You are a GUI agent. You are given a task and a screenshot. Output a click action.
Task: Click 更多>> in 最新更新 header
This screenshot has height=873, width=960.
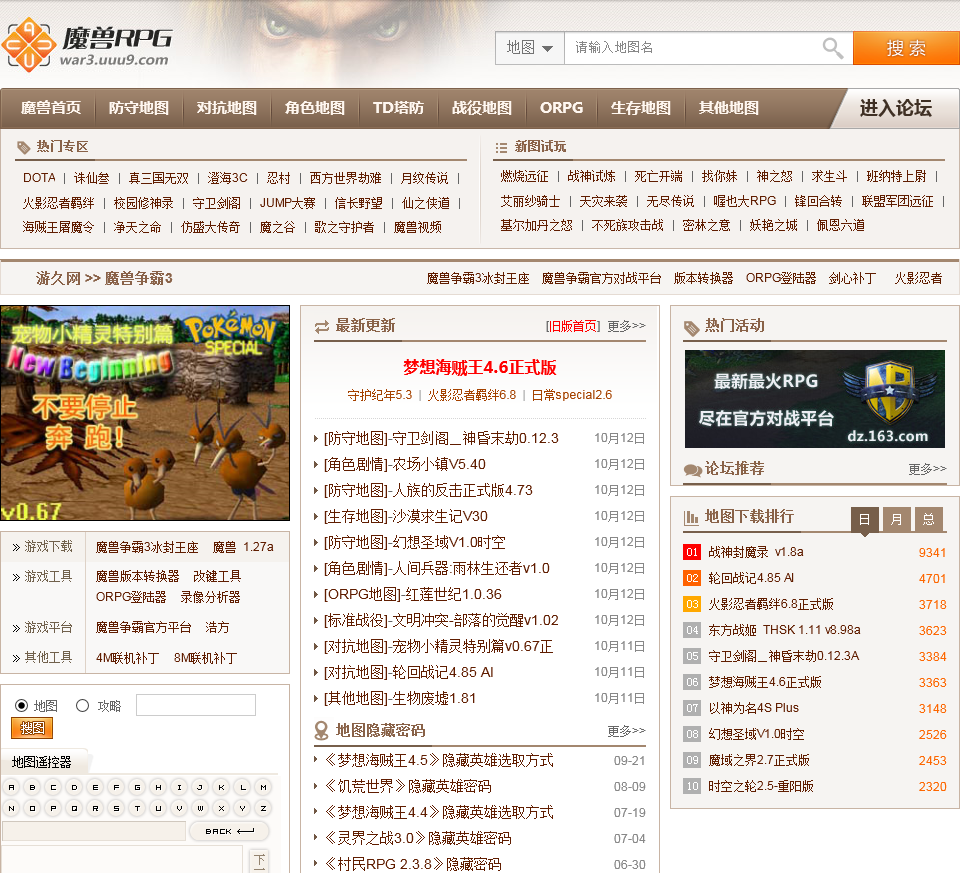pyautogui.click(x=626, y=326)
